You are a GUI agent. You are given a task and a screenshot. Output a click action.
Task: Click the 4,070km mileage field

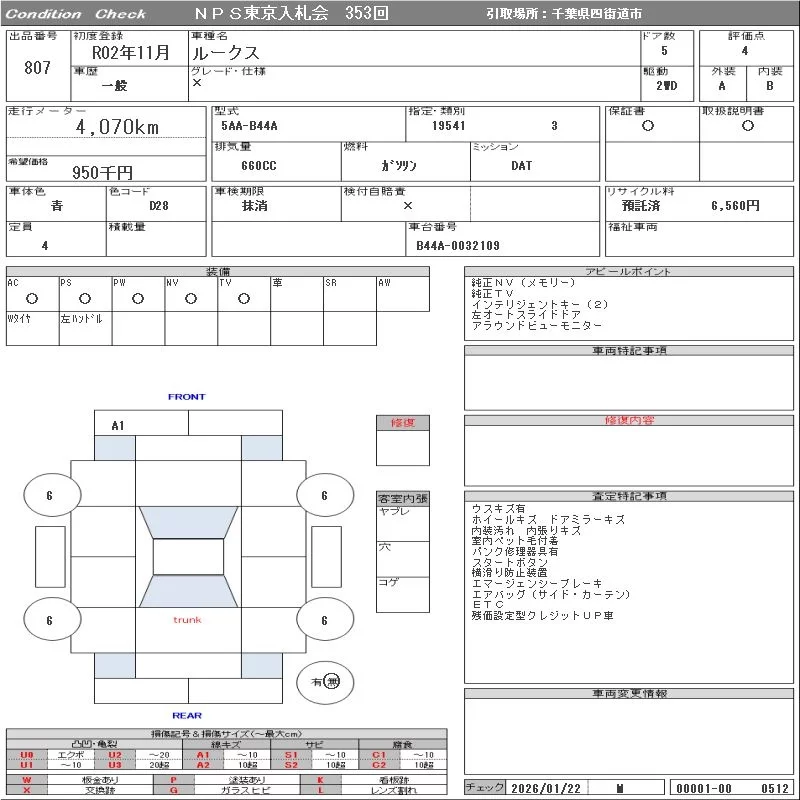[x=117, y=128]
